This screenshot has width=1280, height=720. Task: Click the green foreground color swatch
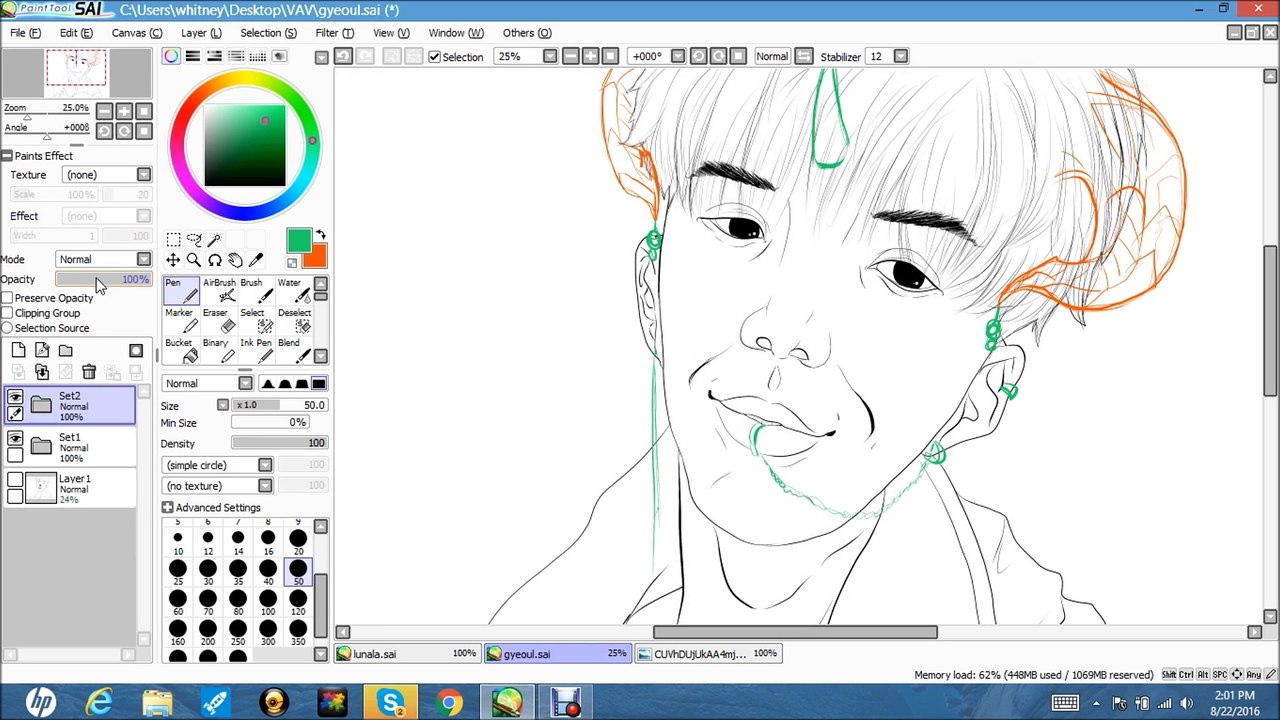pos(299,240)
